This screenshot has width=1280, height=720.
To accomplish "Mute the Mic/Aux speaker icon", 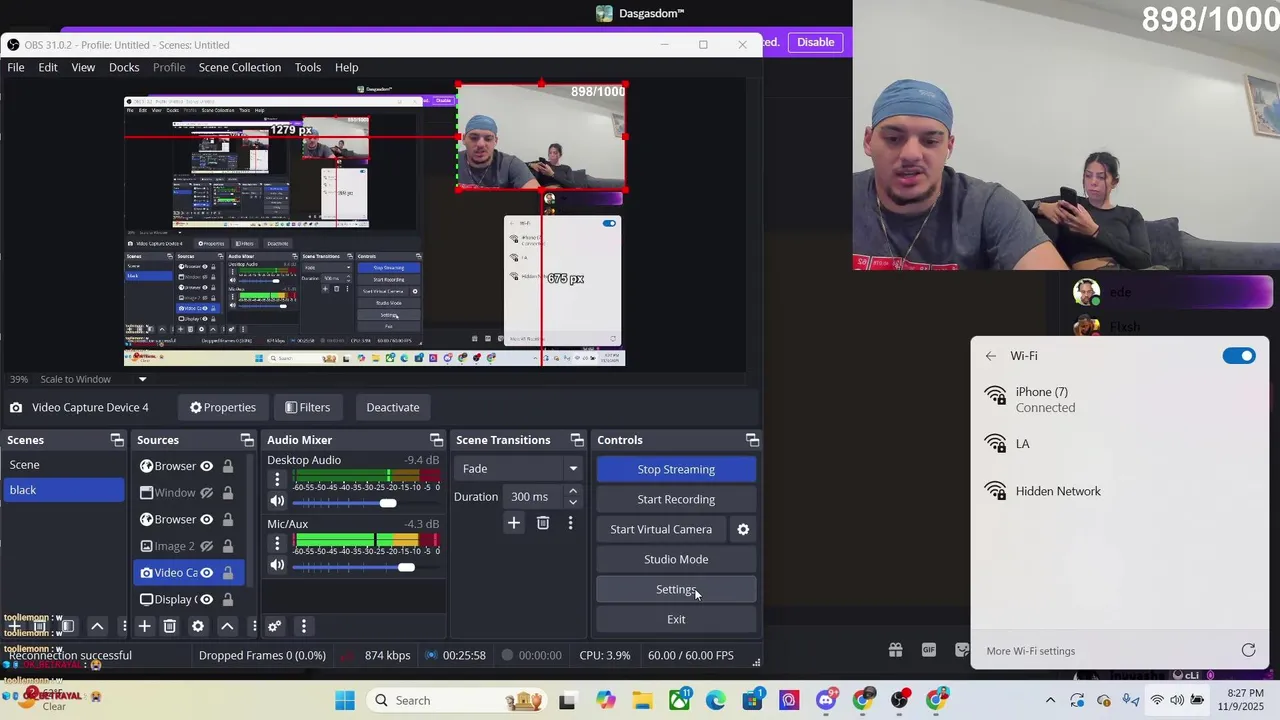I will (x=277, y=566).
